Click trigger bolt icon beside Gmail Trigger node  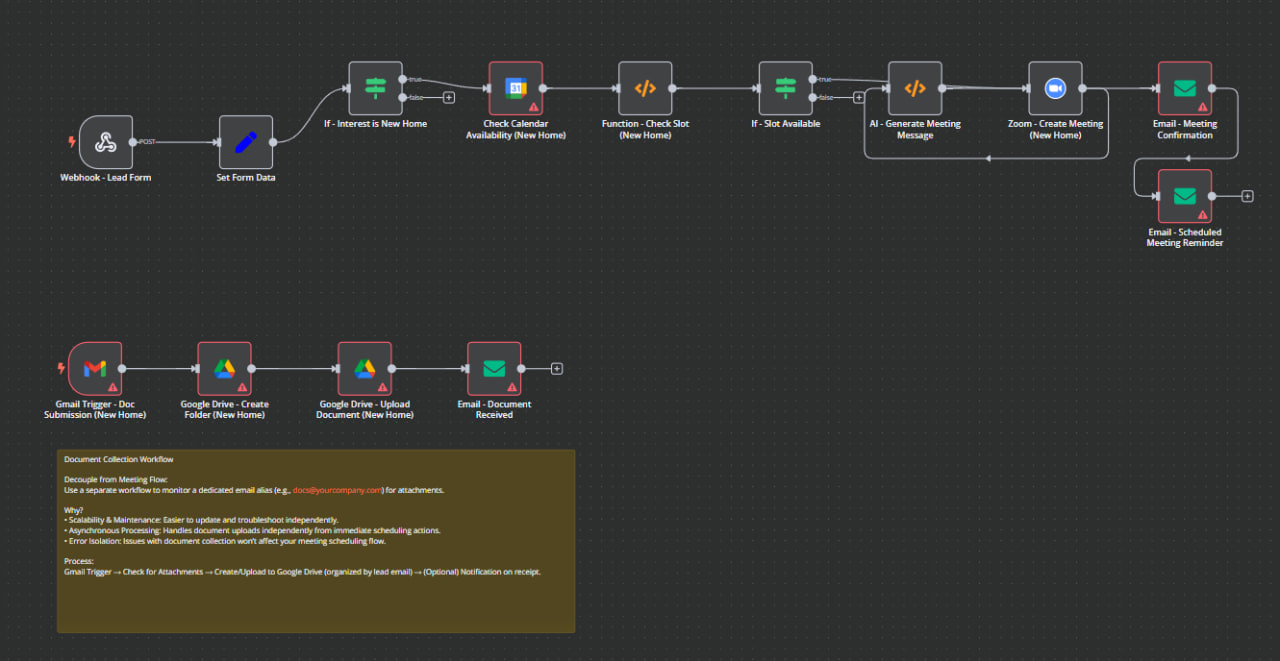[x=61, y=369]
